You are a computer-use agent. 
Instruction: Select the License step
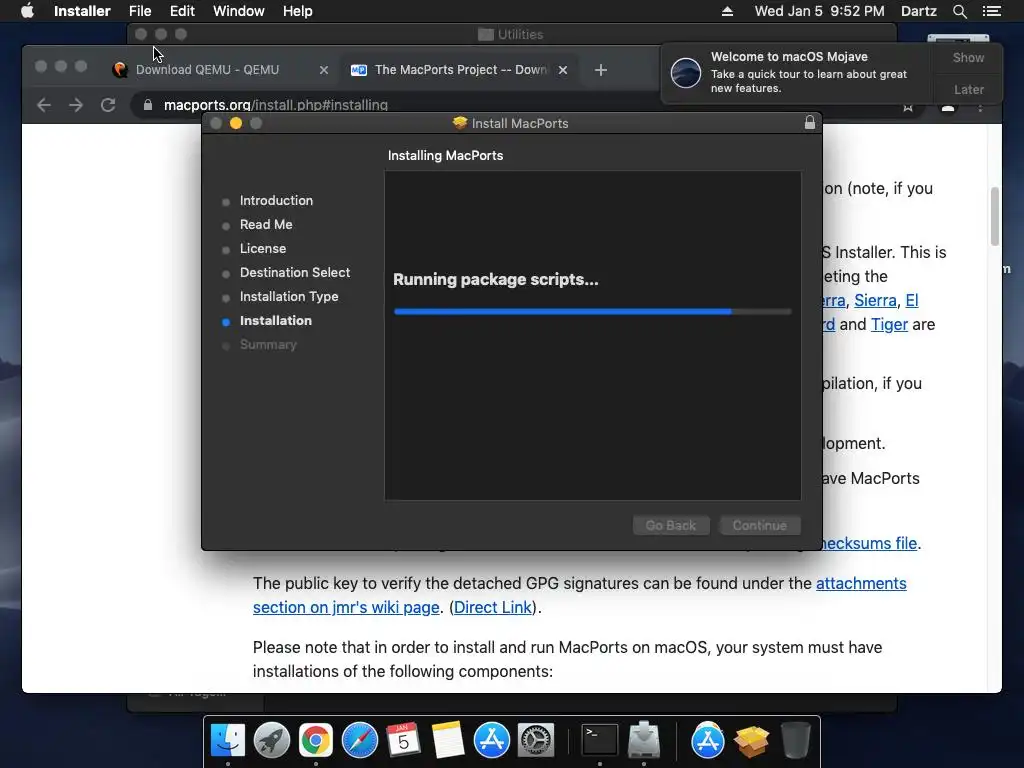tap(263, 249)
